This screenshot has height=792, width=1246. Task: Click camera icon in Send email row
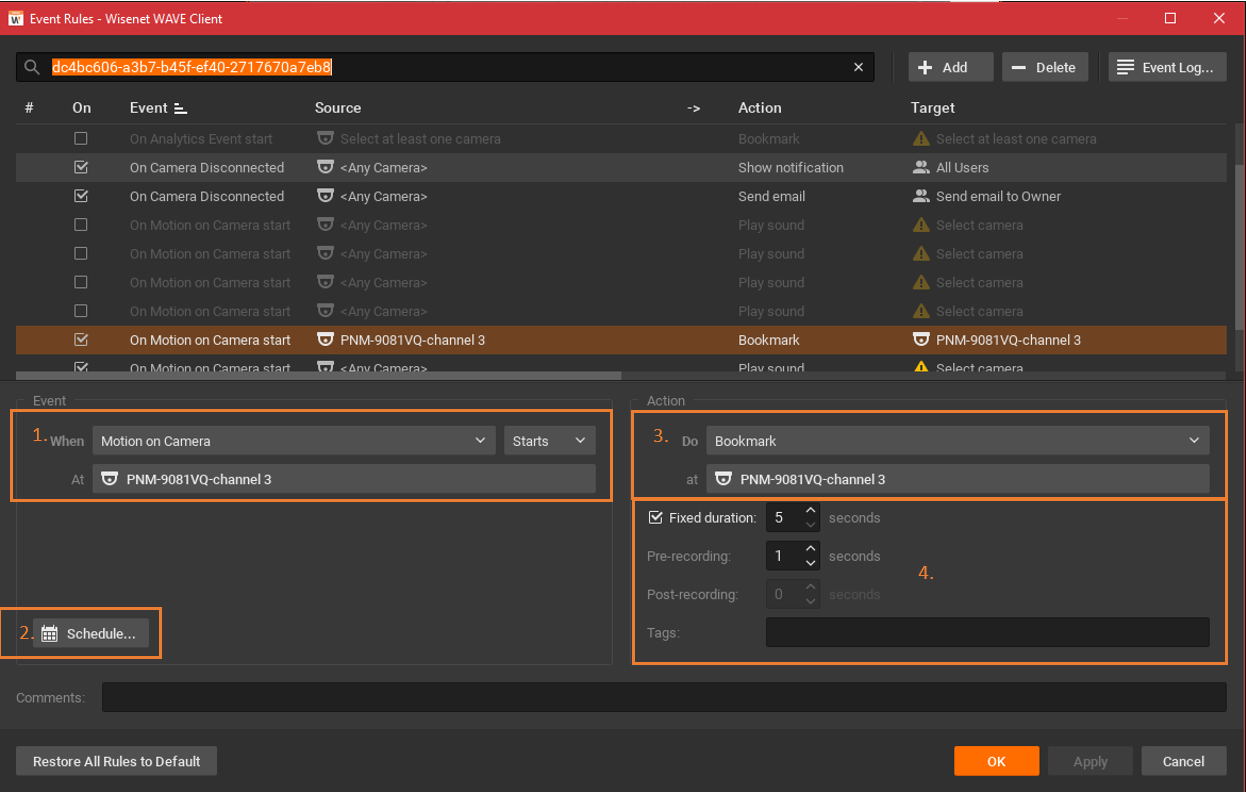pos(325,196)
